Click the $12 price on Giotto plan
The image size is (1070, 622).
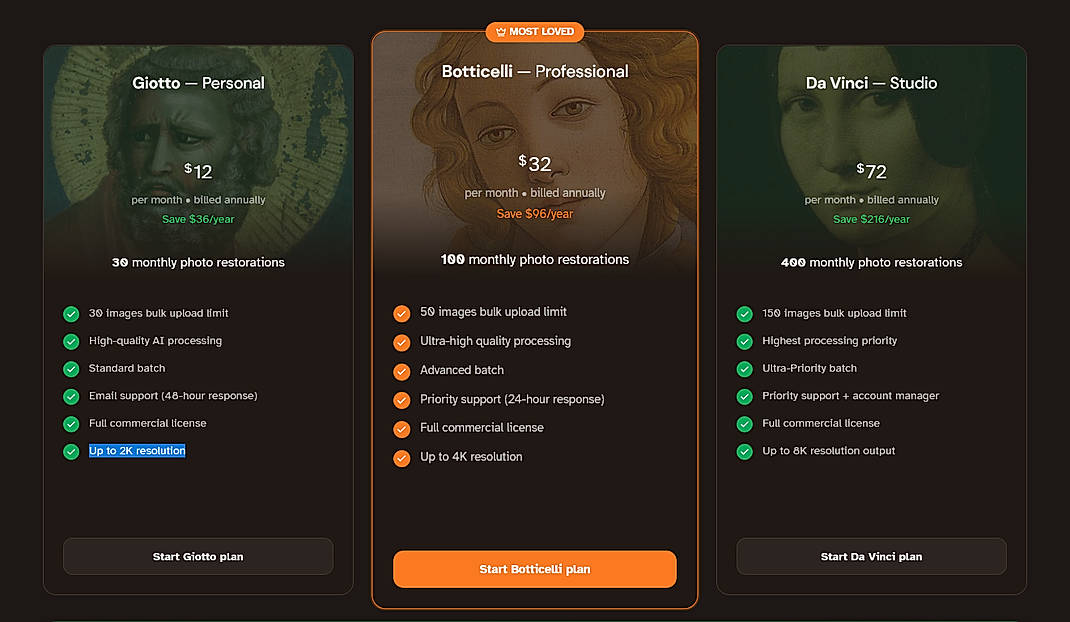tap(198, 171)
